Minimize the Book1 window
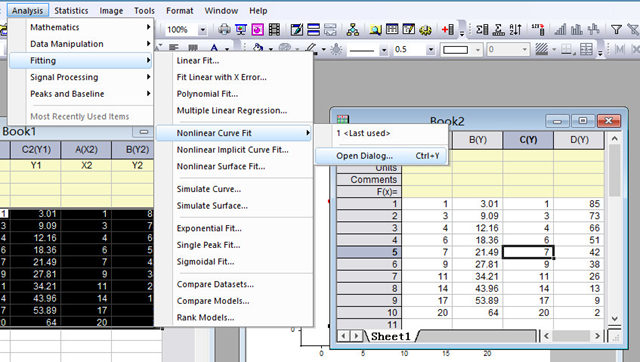Screen dimensions: 640x362 pyautogui.click(x=144, y=131)
